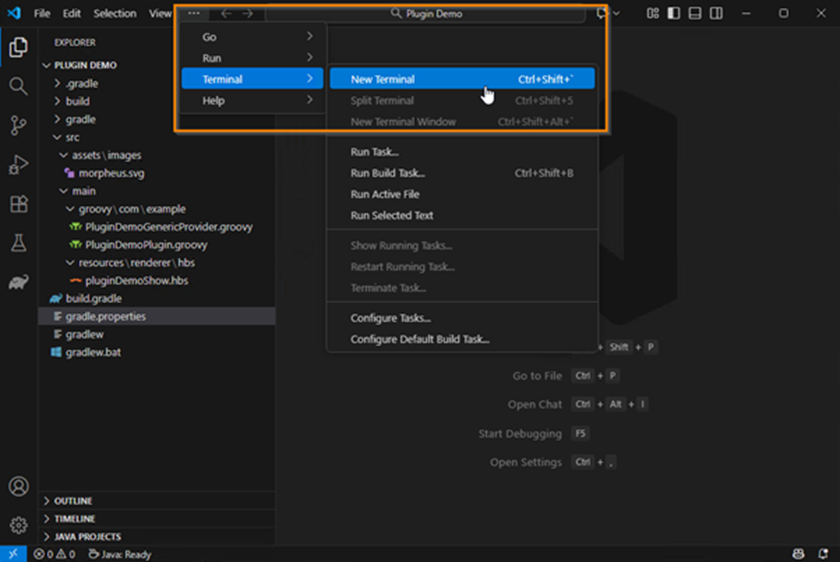Image resolution: width=840 pixels, height=562 pixels.
Task: Open pluginDemoShow.hbs file
Action: 157,280
